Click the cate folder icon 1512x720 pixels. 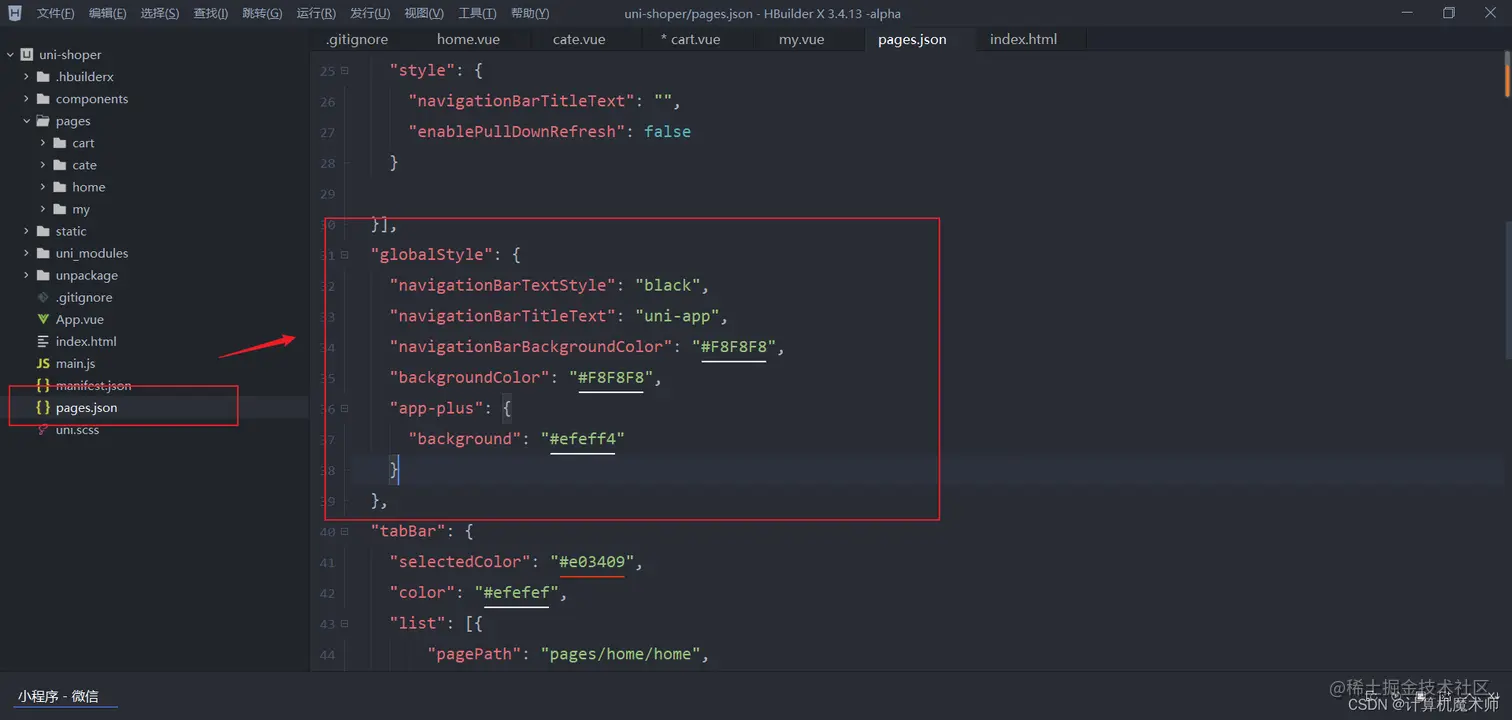[60, 165]
